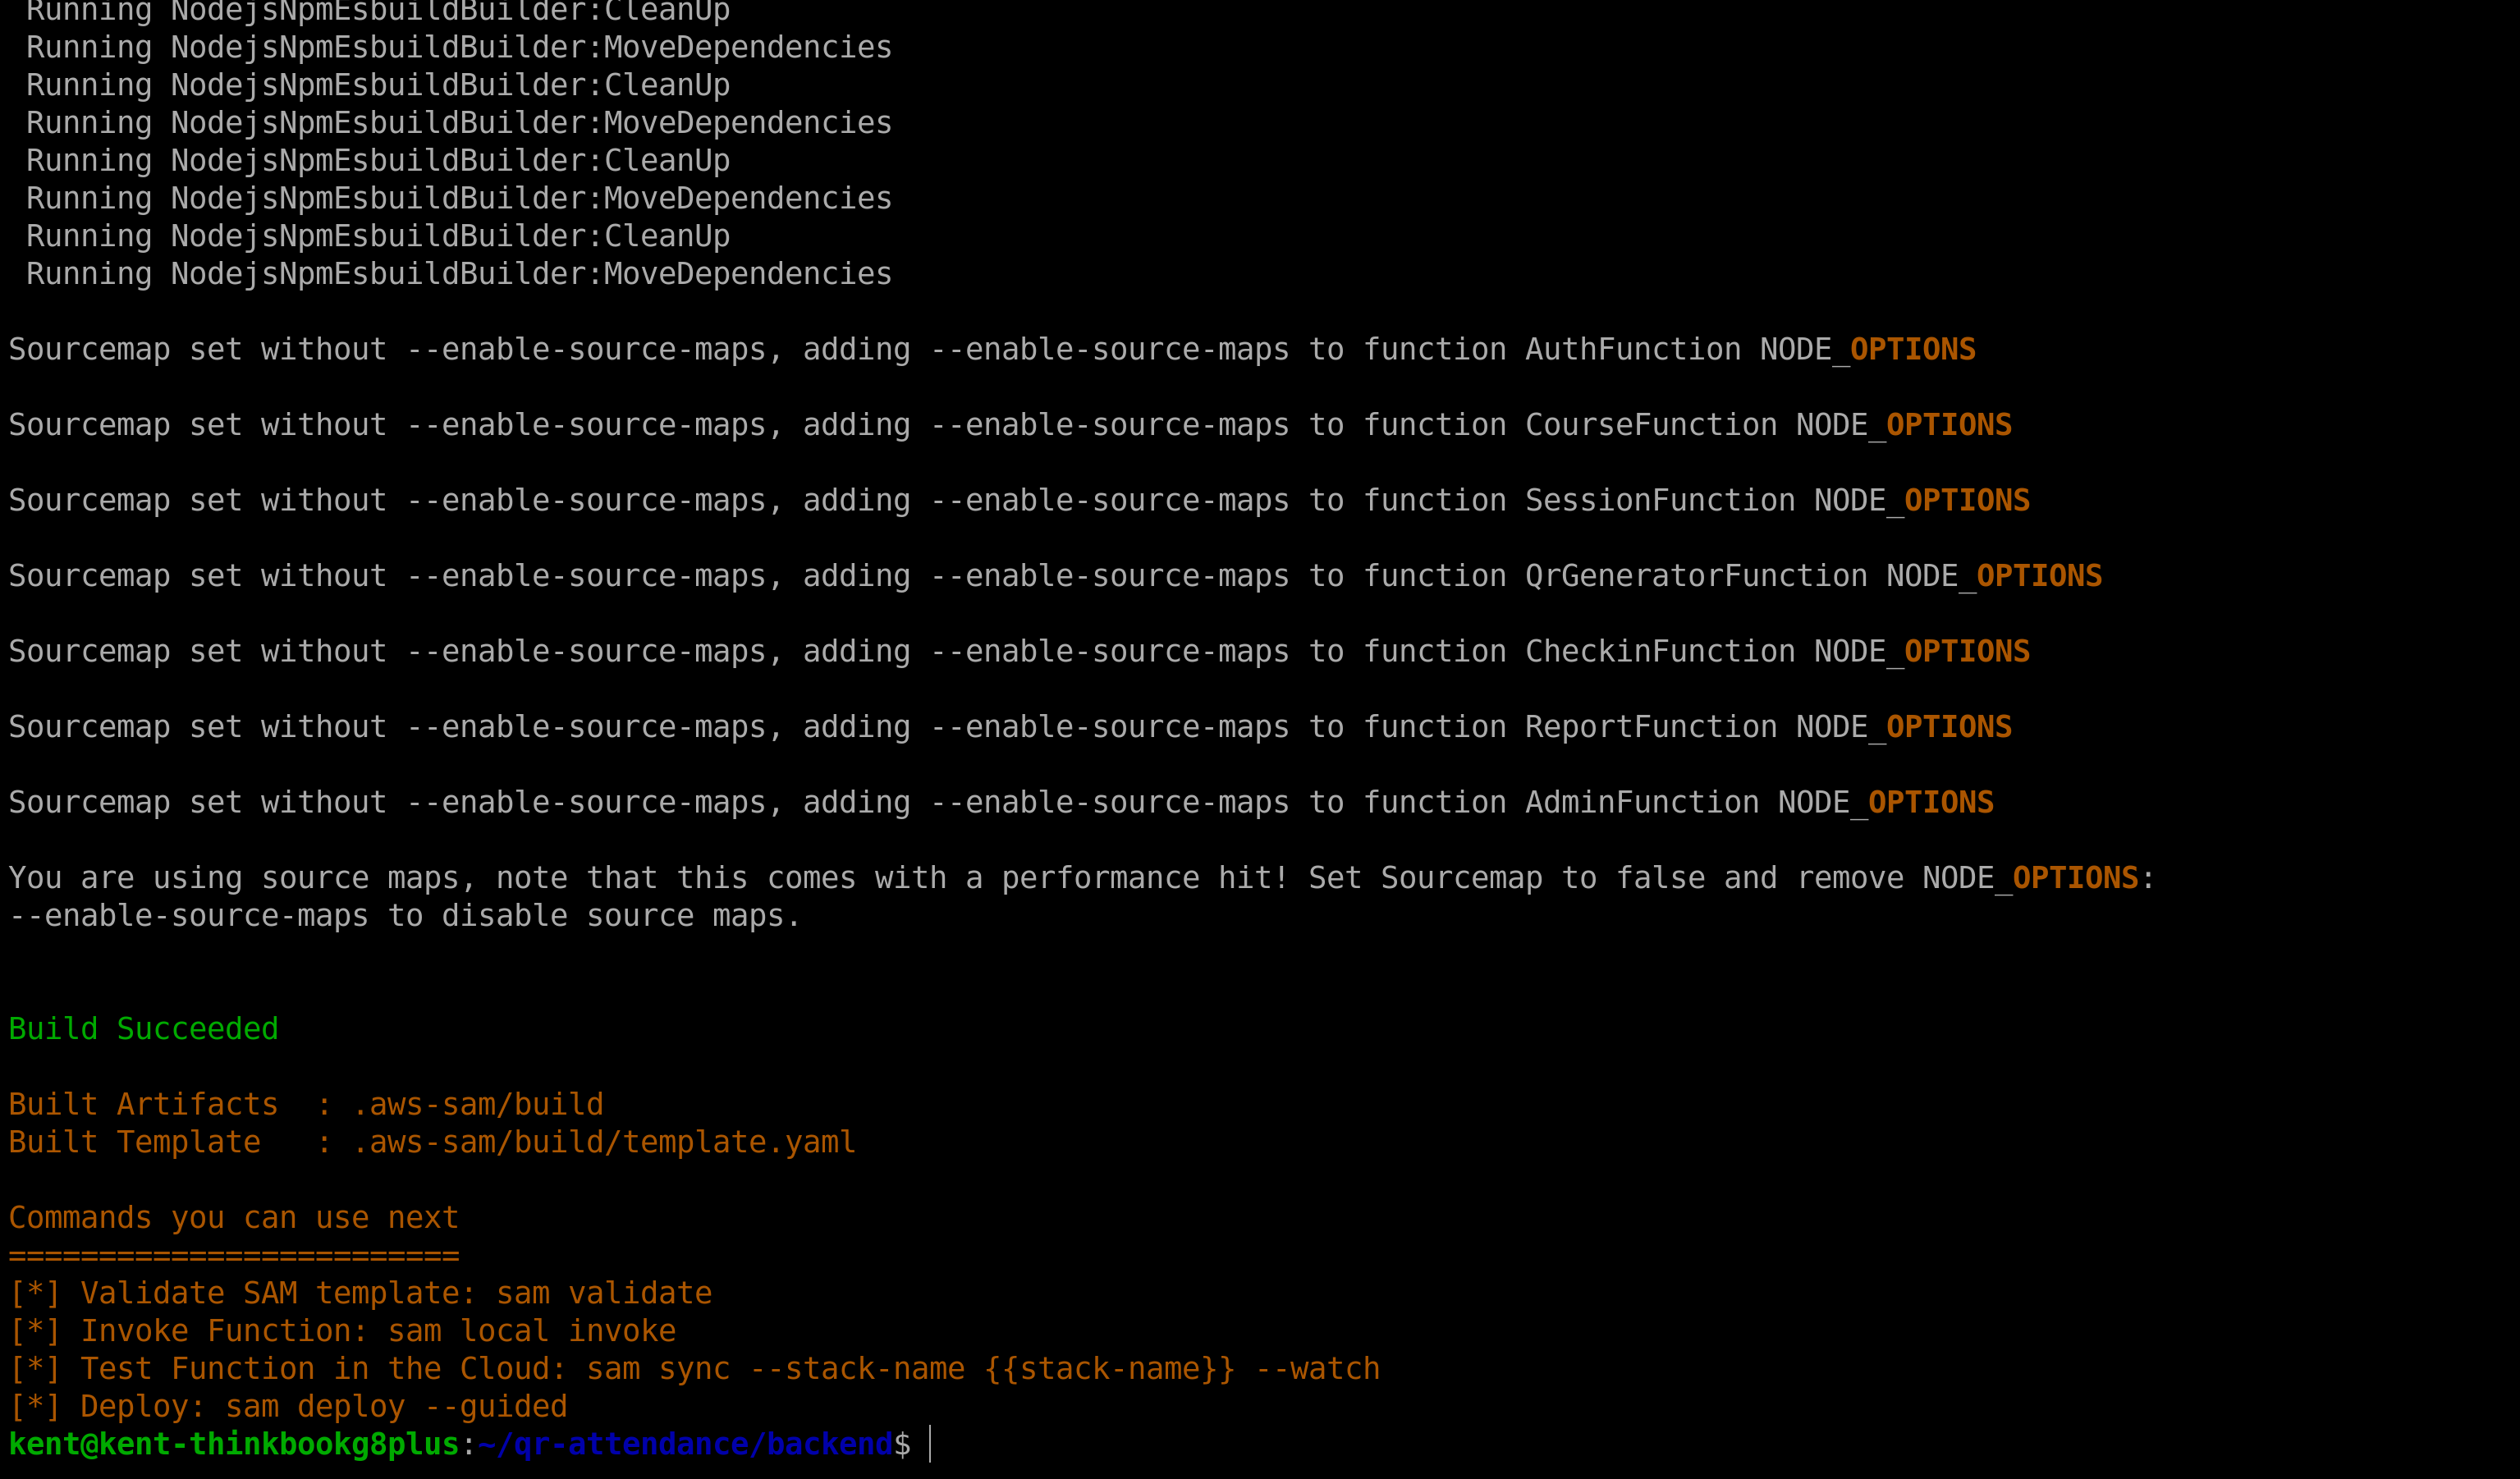Click the Built Template template.yaml path
2520x1479 pixels.
604,1142
